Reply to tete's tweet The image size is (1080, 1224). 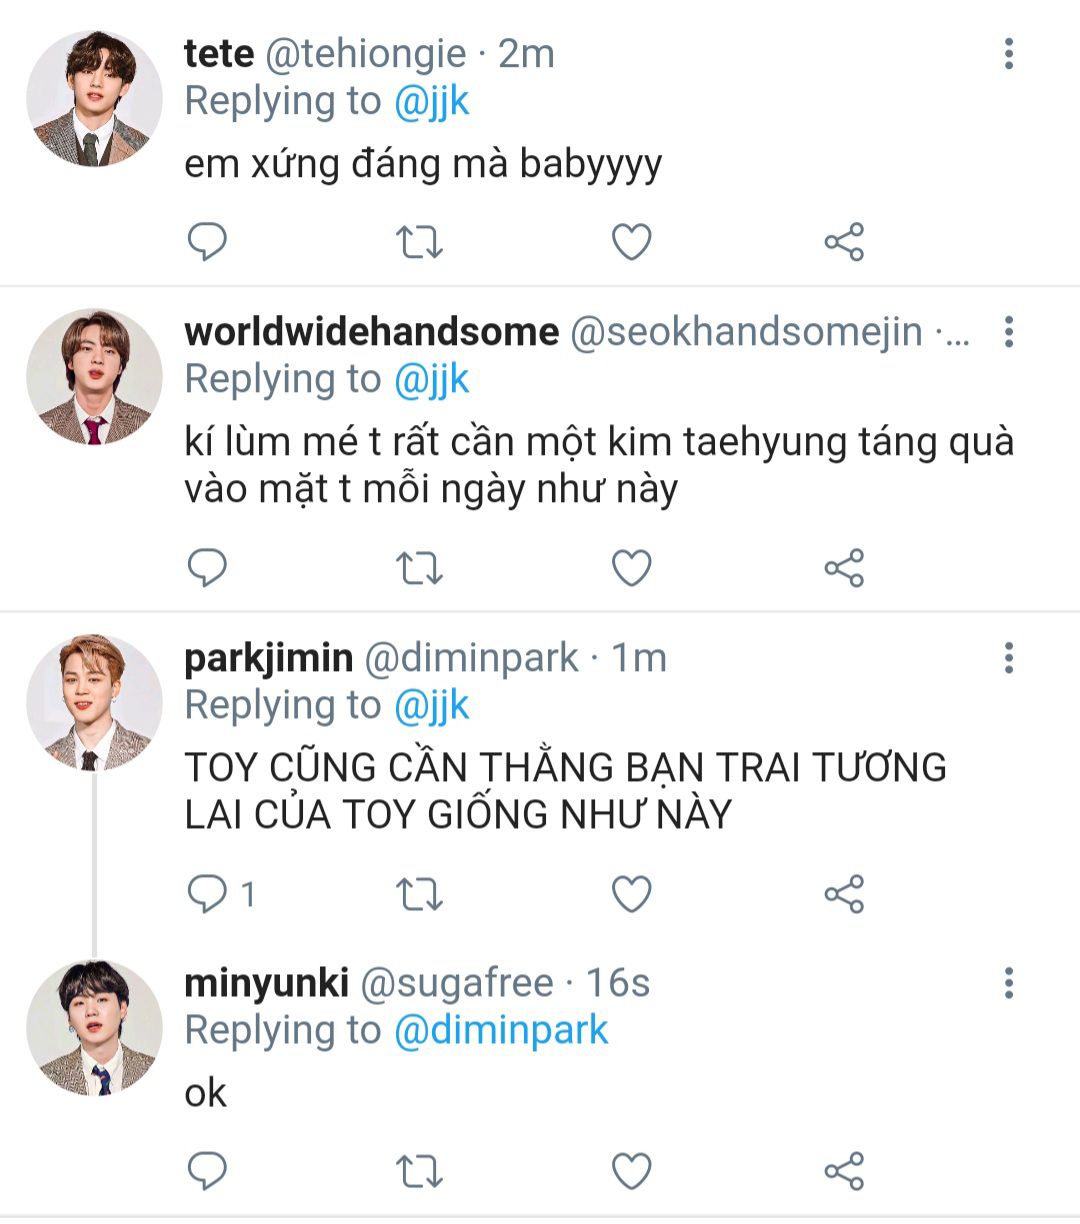coord(208,242)
